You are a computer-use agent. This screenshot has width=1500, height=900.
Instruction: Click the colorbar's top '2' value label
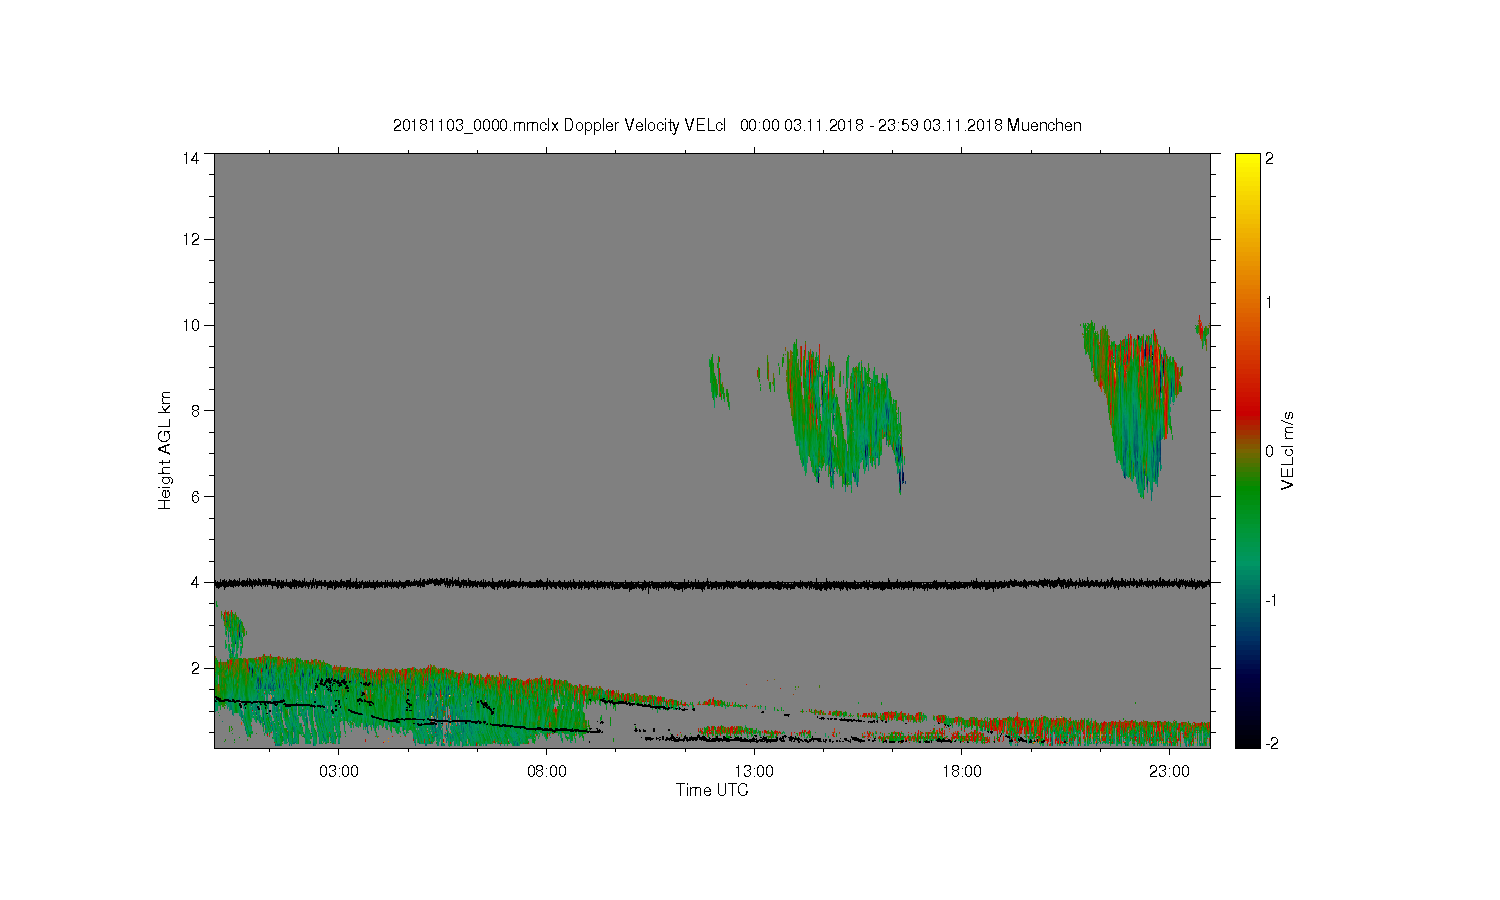coord(1270,158)
